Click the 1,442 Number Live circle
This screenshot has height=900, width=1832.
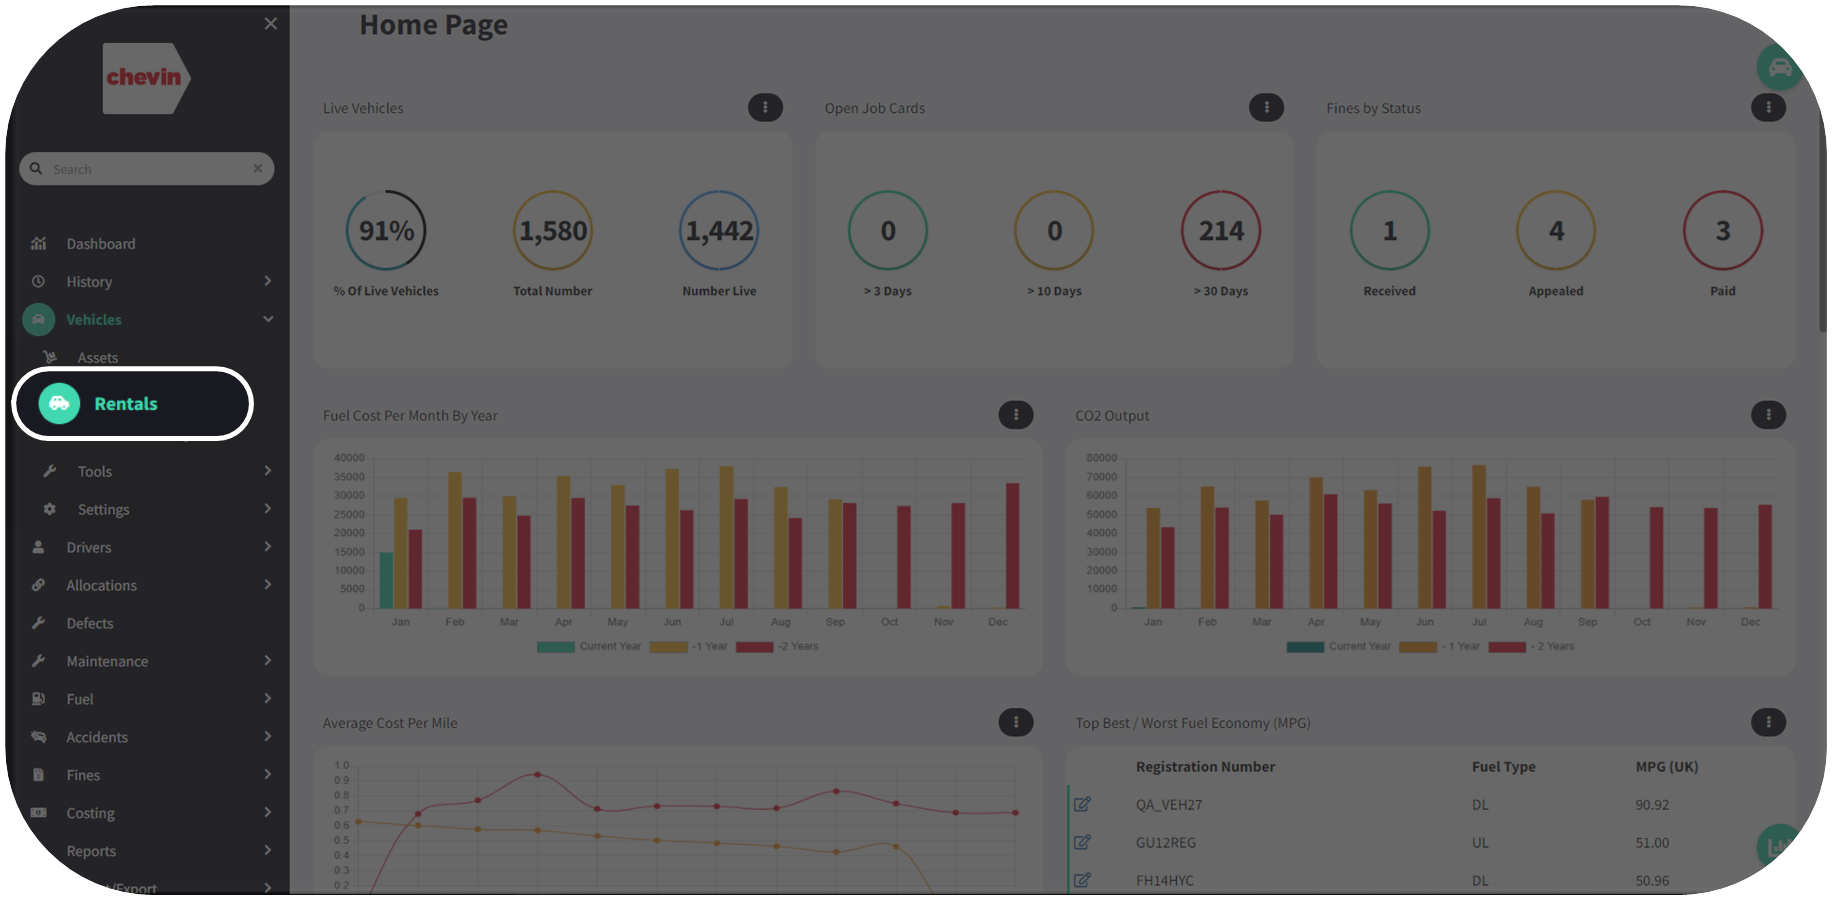pos(719,230)
